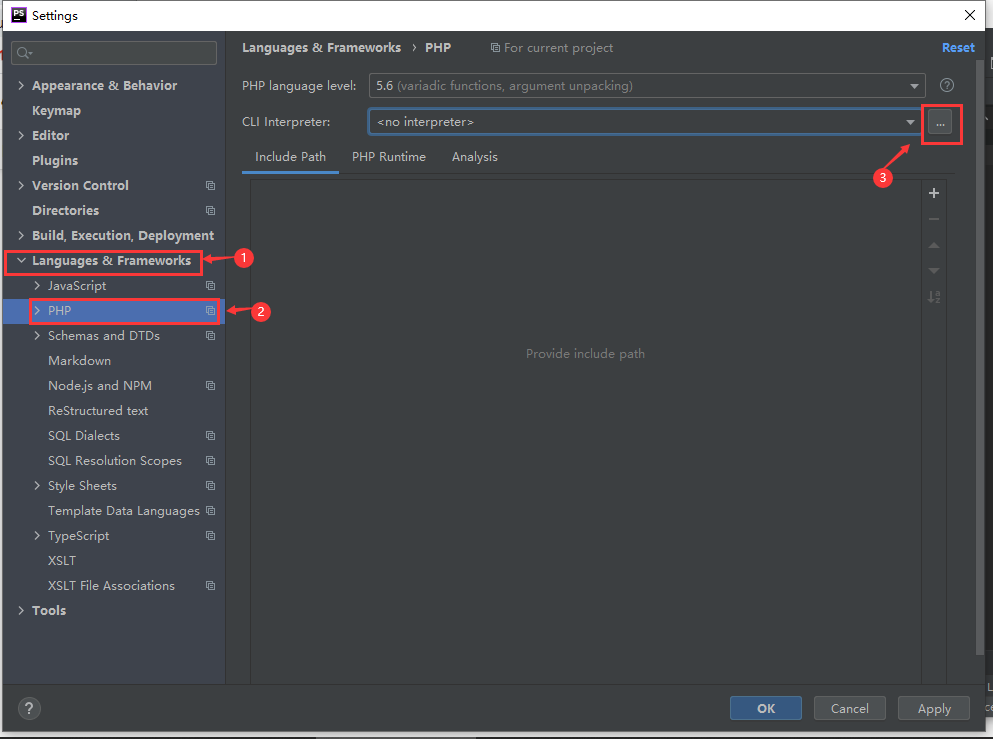Click project-level icon beside JavaScript
The width and height of the screenshot is (993, 739).
coord(210,286)
